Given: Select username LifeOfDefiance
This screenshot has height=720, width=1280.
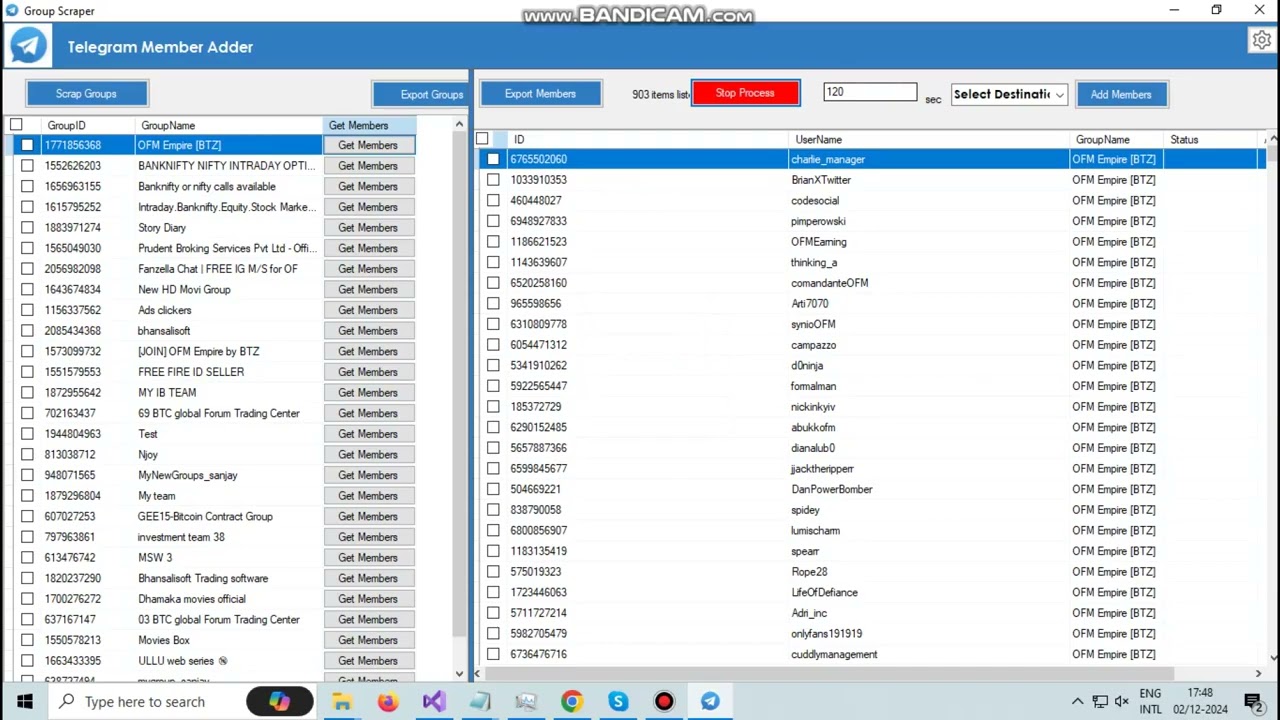Looking at the screenshot, I should coord(824,592).
